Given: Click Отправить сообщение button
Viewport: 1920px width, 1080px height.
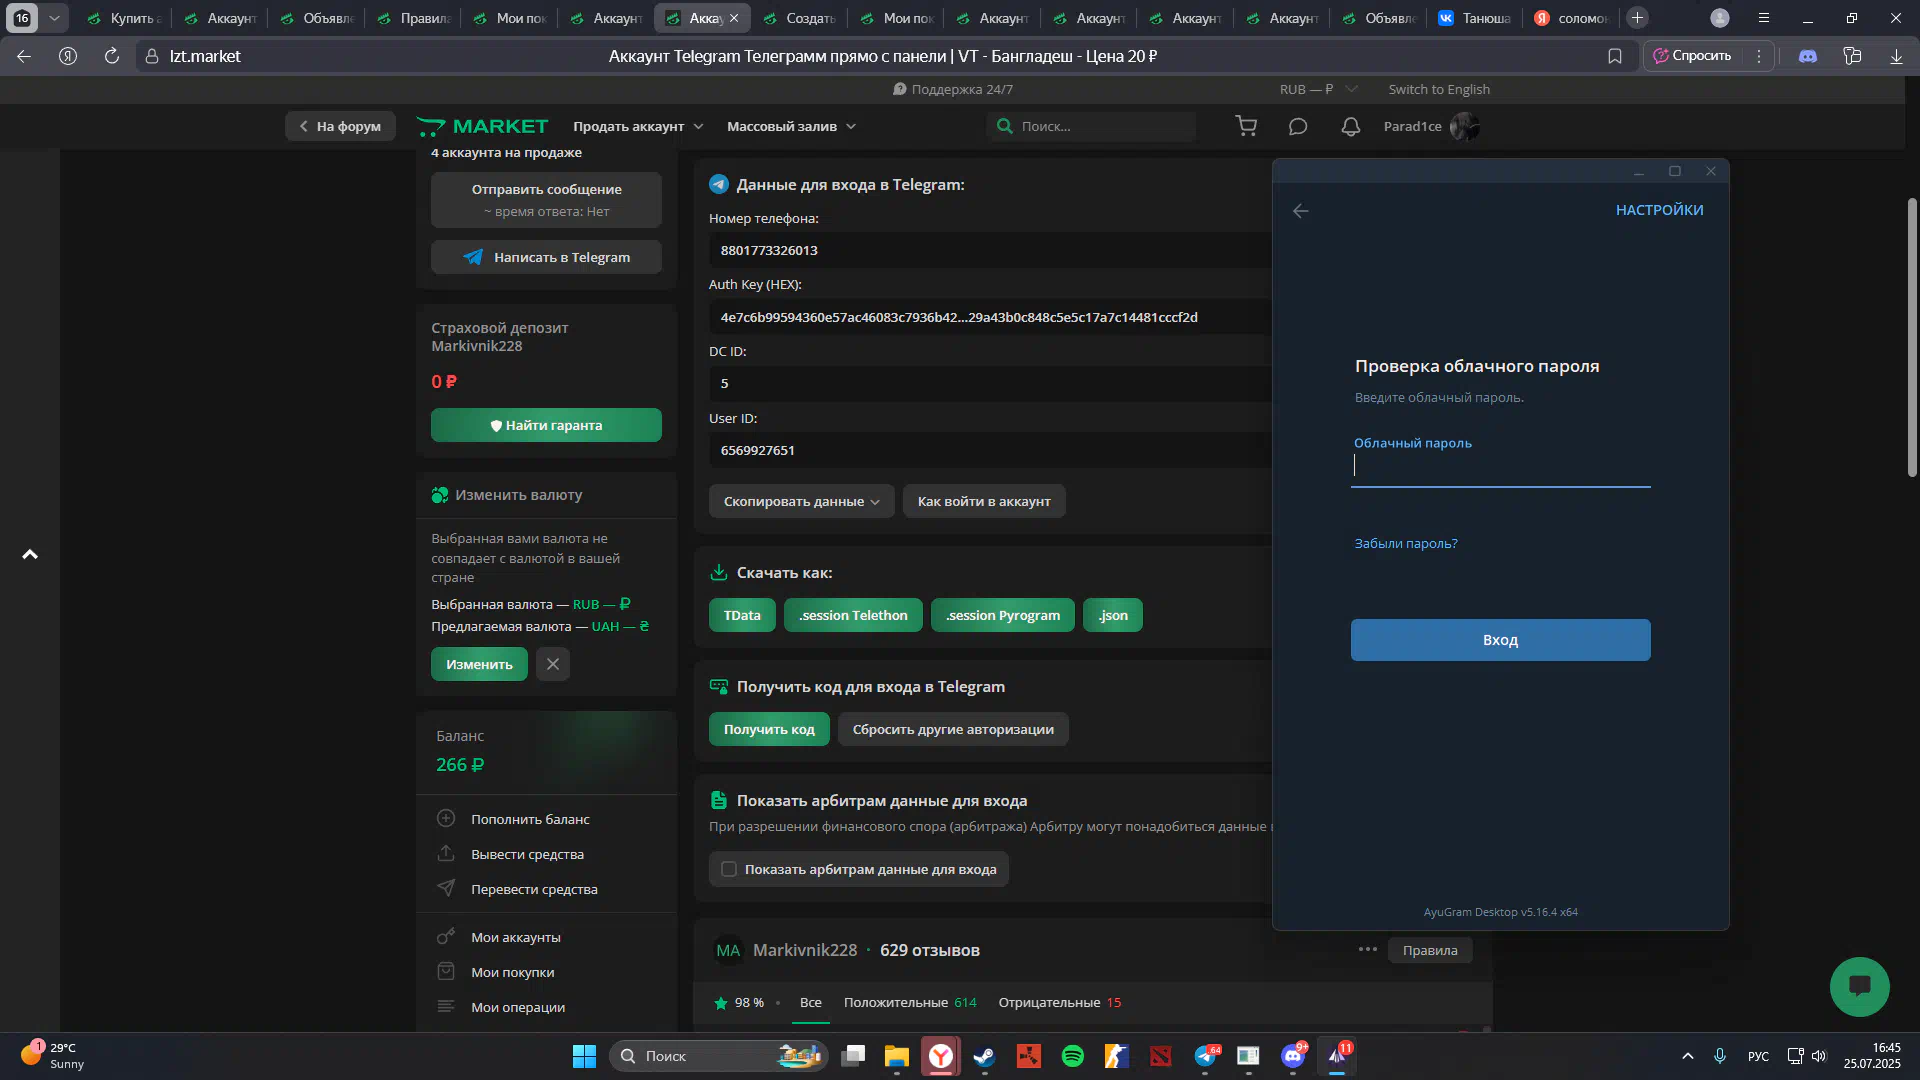Looking at the screenshot, I should click(546, 199).
